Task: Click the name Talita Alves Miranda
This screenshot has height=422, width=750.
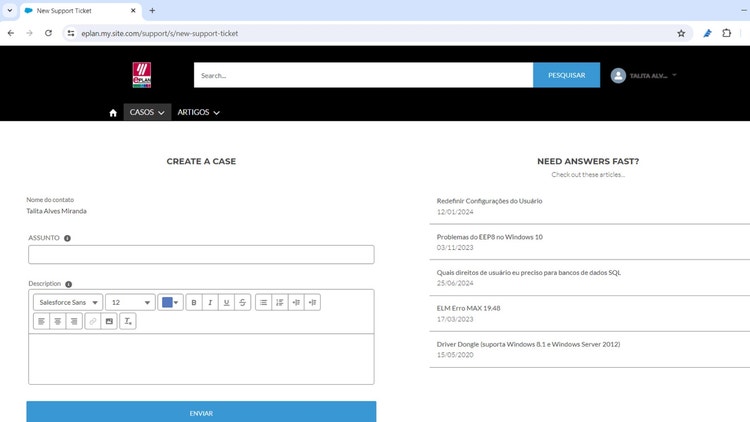Action: [56, 211]
